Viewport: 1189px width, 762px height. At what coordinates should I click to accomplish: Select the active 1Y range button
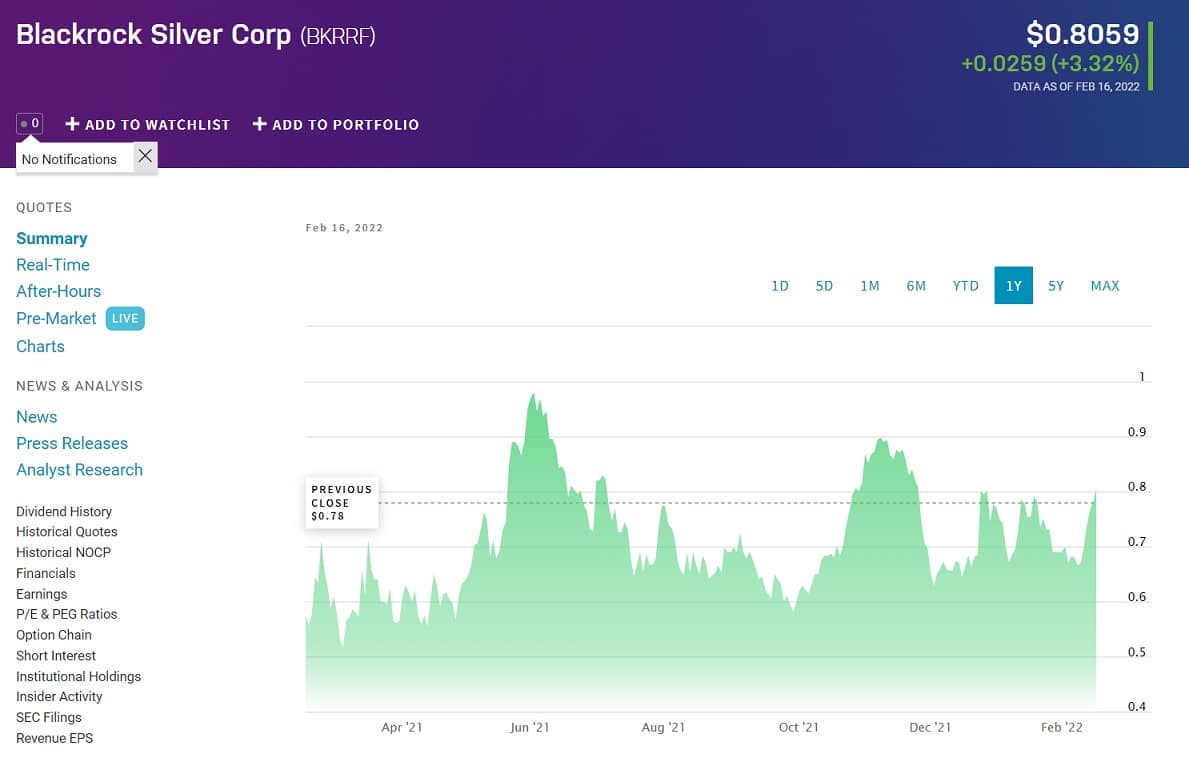[x=1013, y=285]
